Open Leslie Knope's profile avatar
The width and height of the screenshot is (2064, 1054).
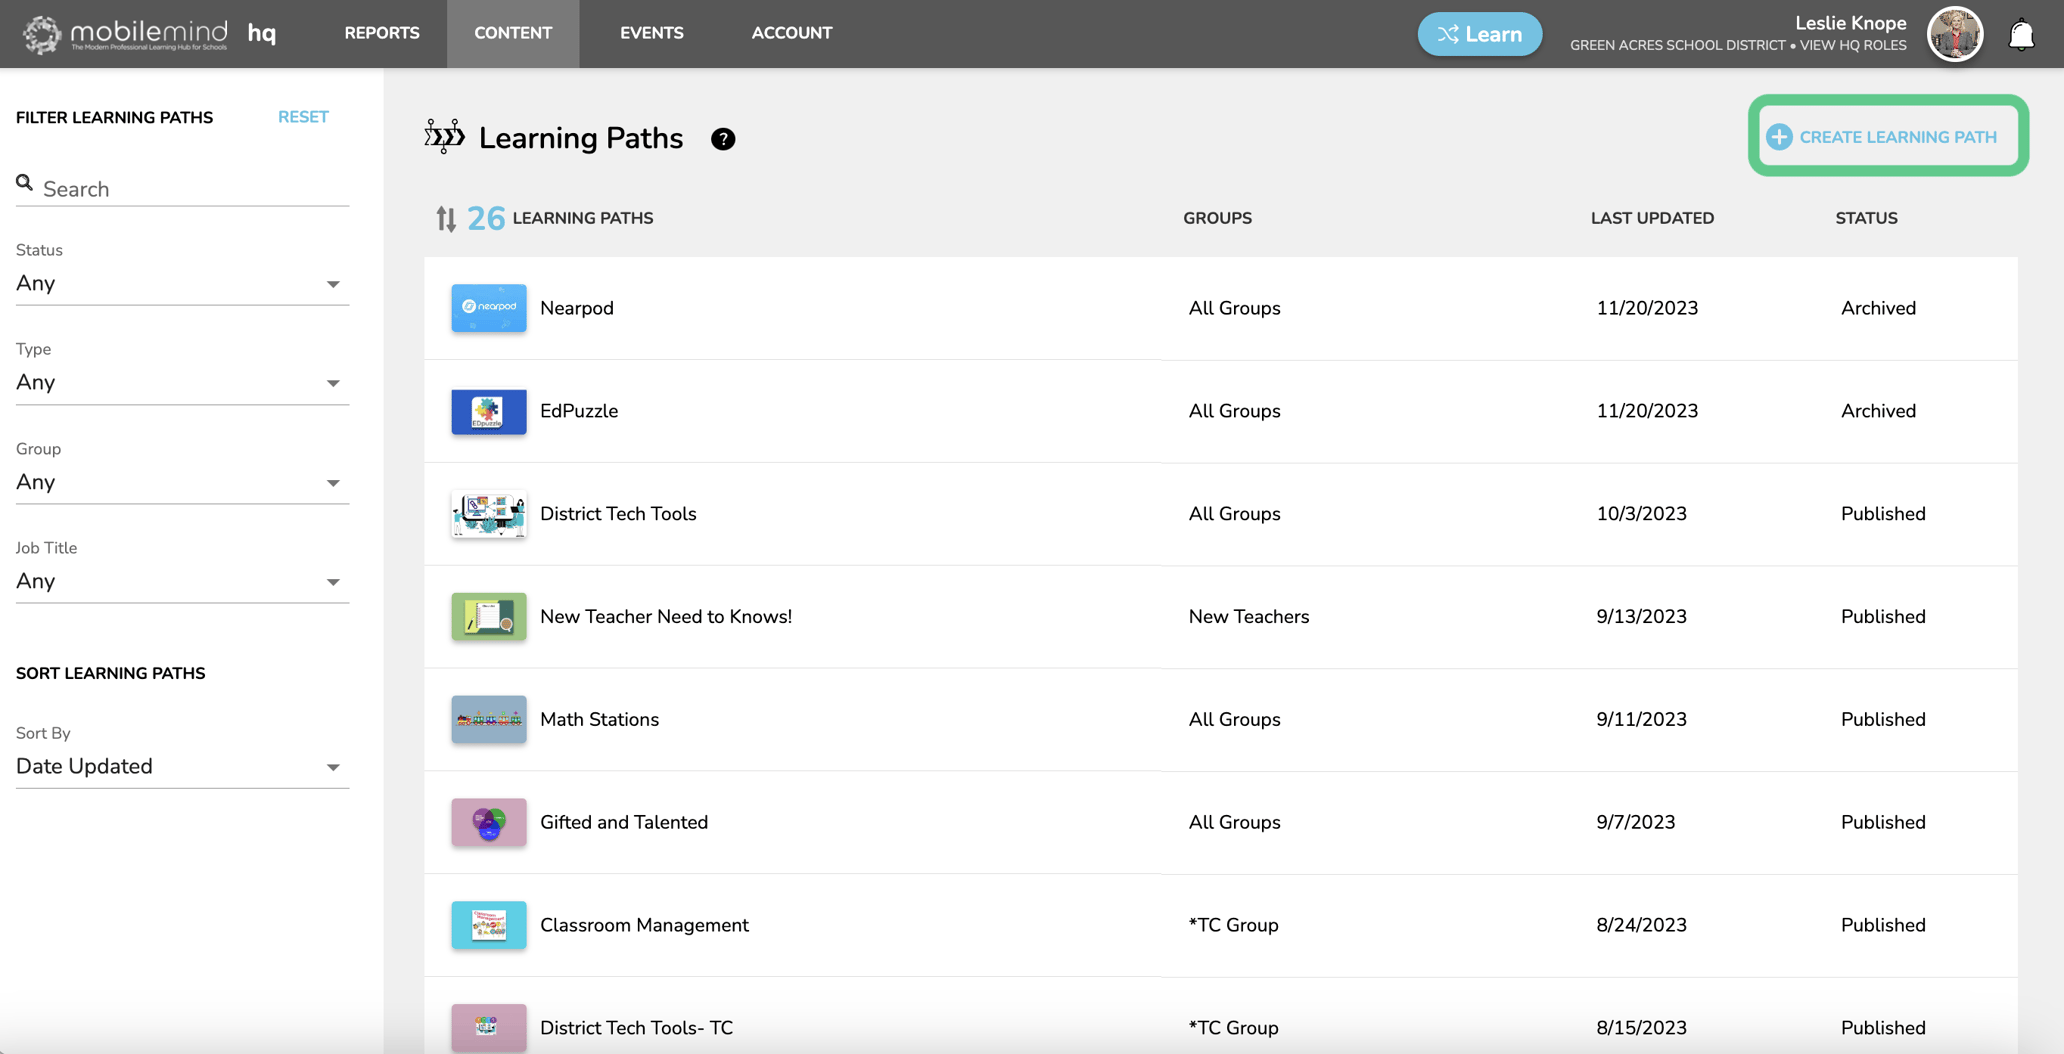point(1954,34)
